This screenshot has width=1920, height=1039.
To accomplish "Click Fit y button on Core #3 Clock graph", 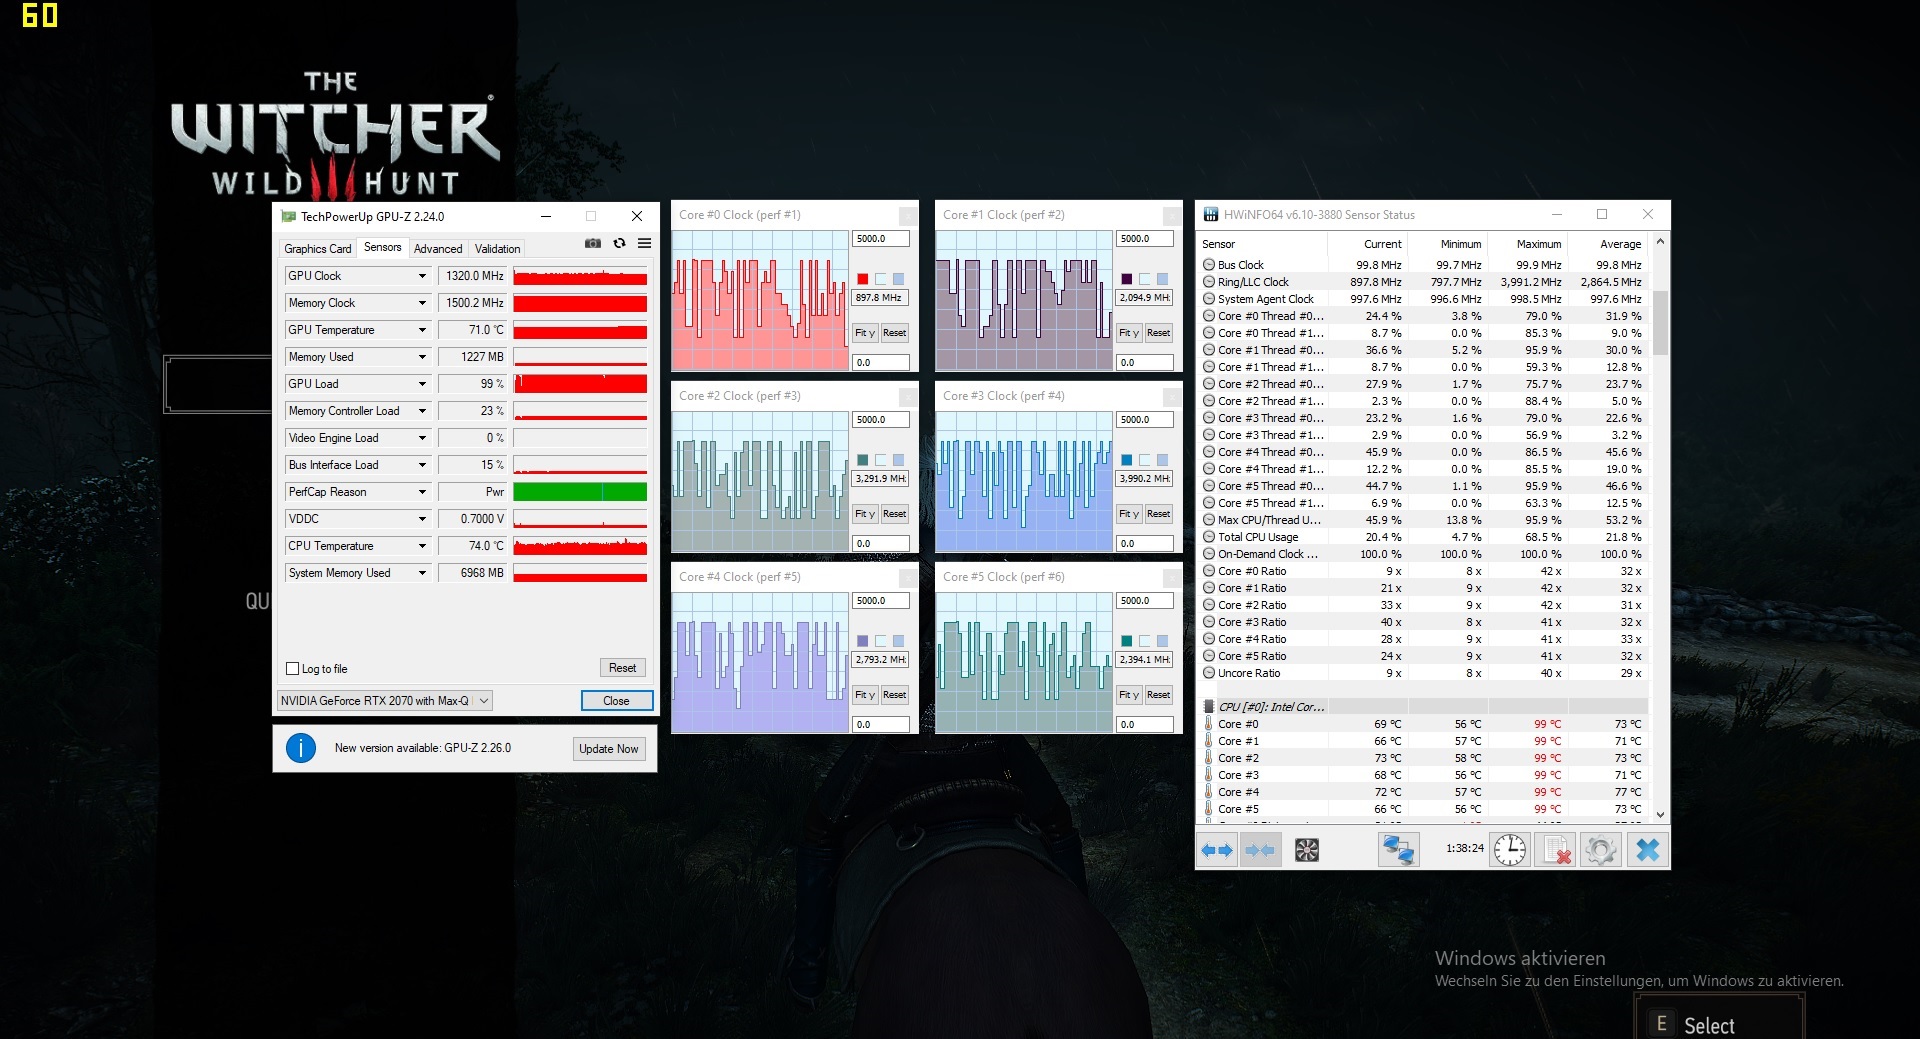I will (1128, 514).
